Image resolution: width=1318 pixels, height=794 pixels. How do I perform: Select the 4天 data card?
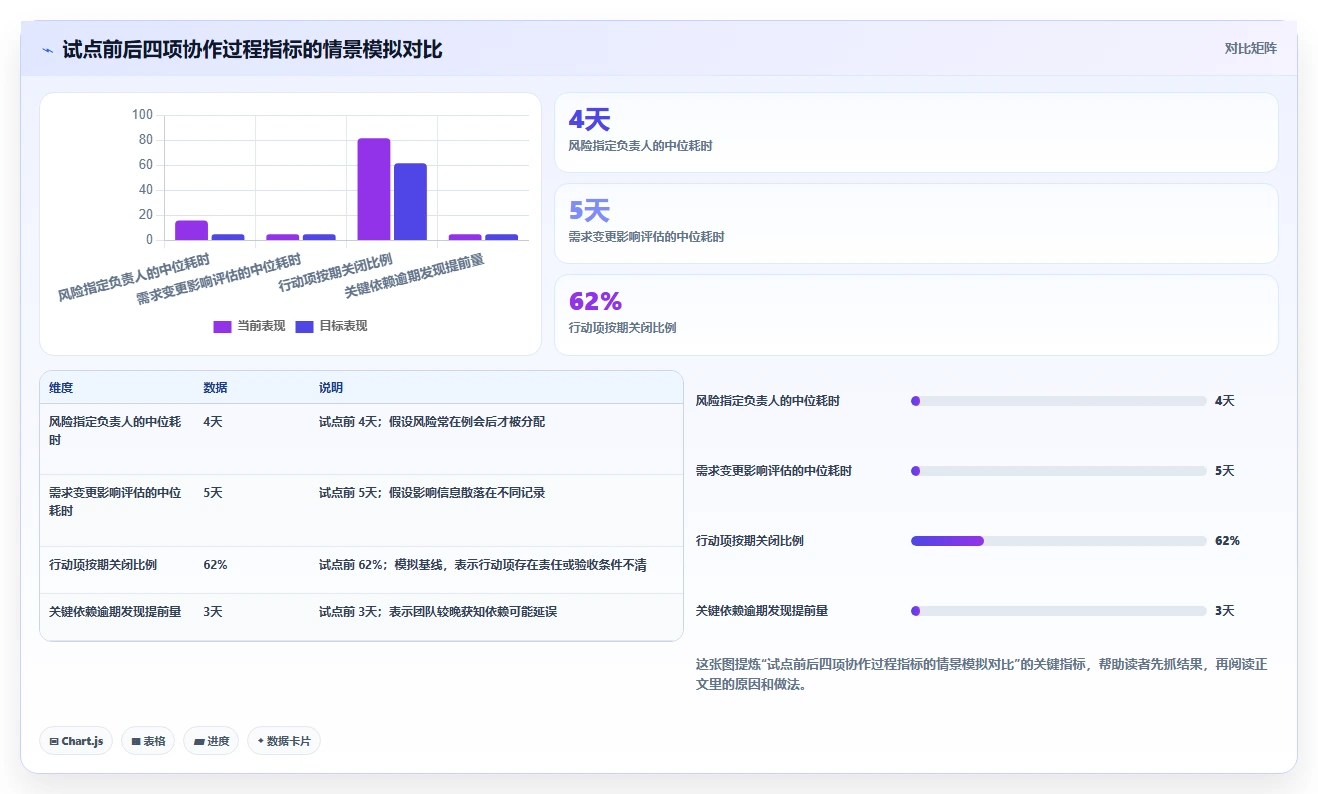click(x=916, y=133)
